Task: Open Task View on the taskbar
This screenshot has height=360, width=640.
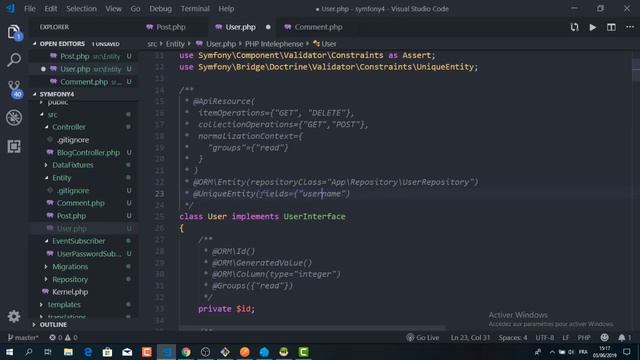Action: pos(48,352)
